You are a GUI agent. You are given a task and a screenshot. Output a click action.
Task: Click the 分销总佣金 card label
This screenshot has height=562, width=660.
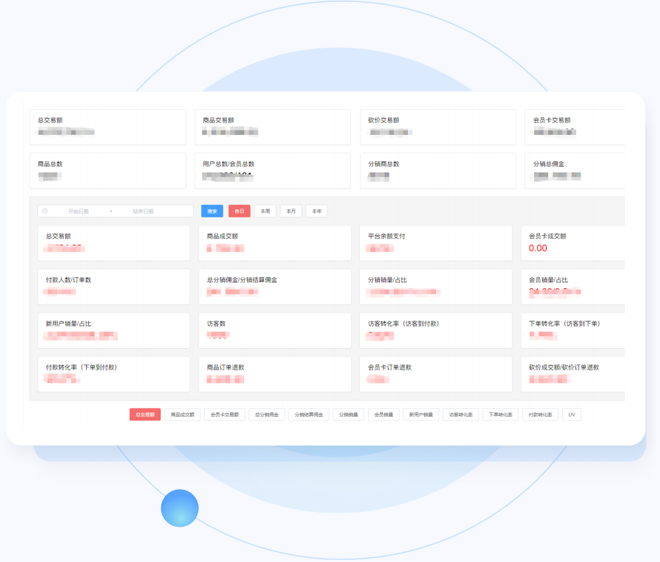(548, 164)
